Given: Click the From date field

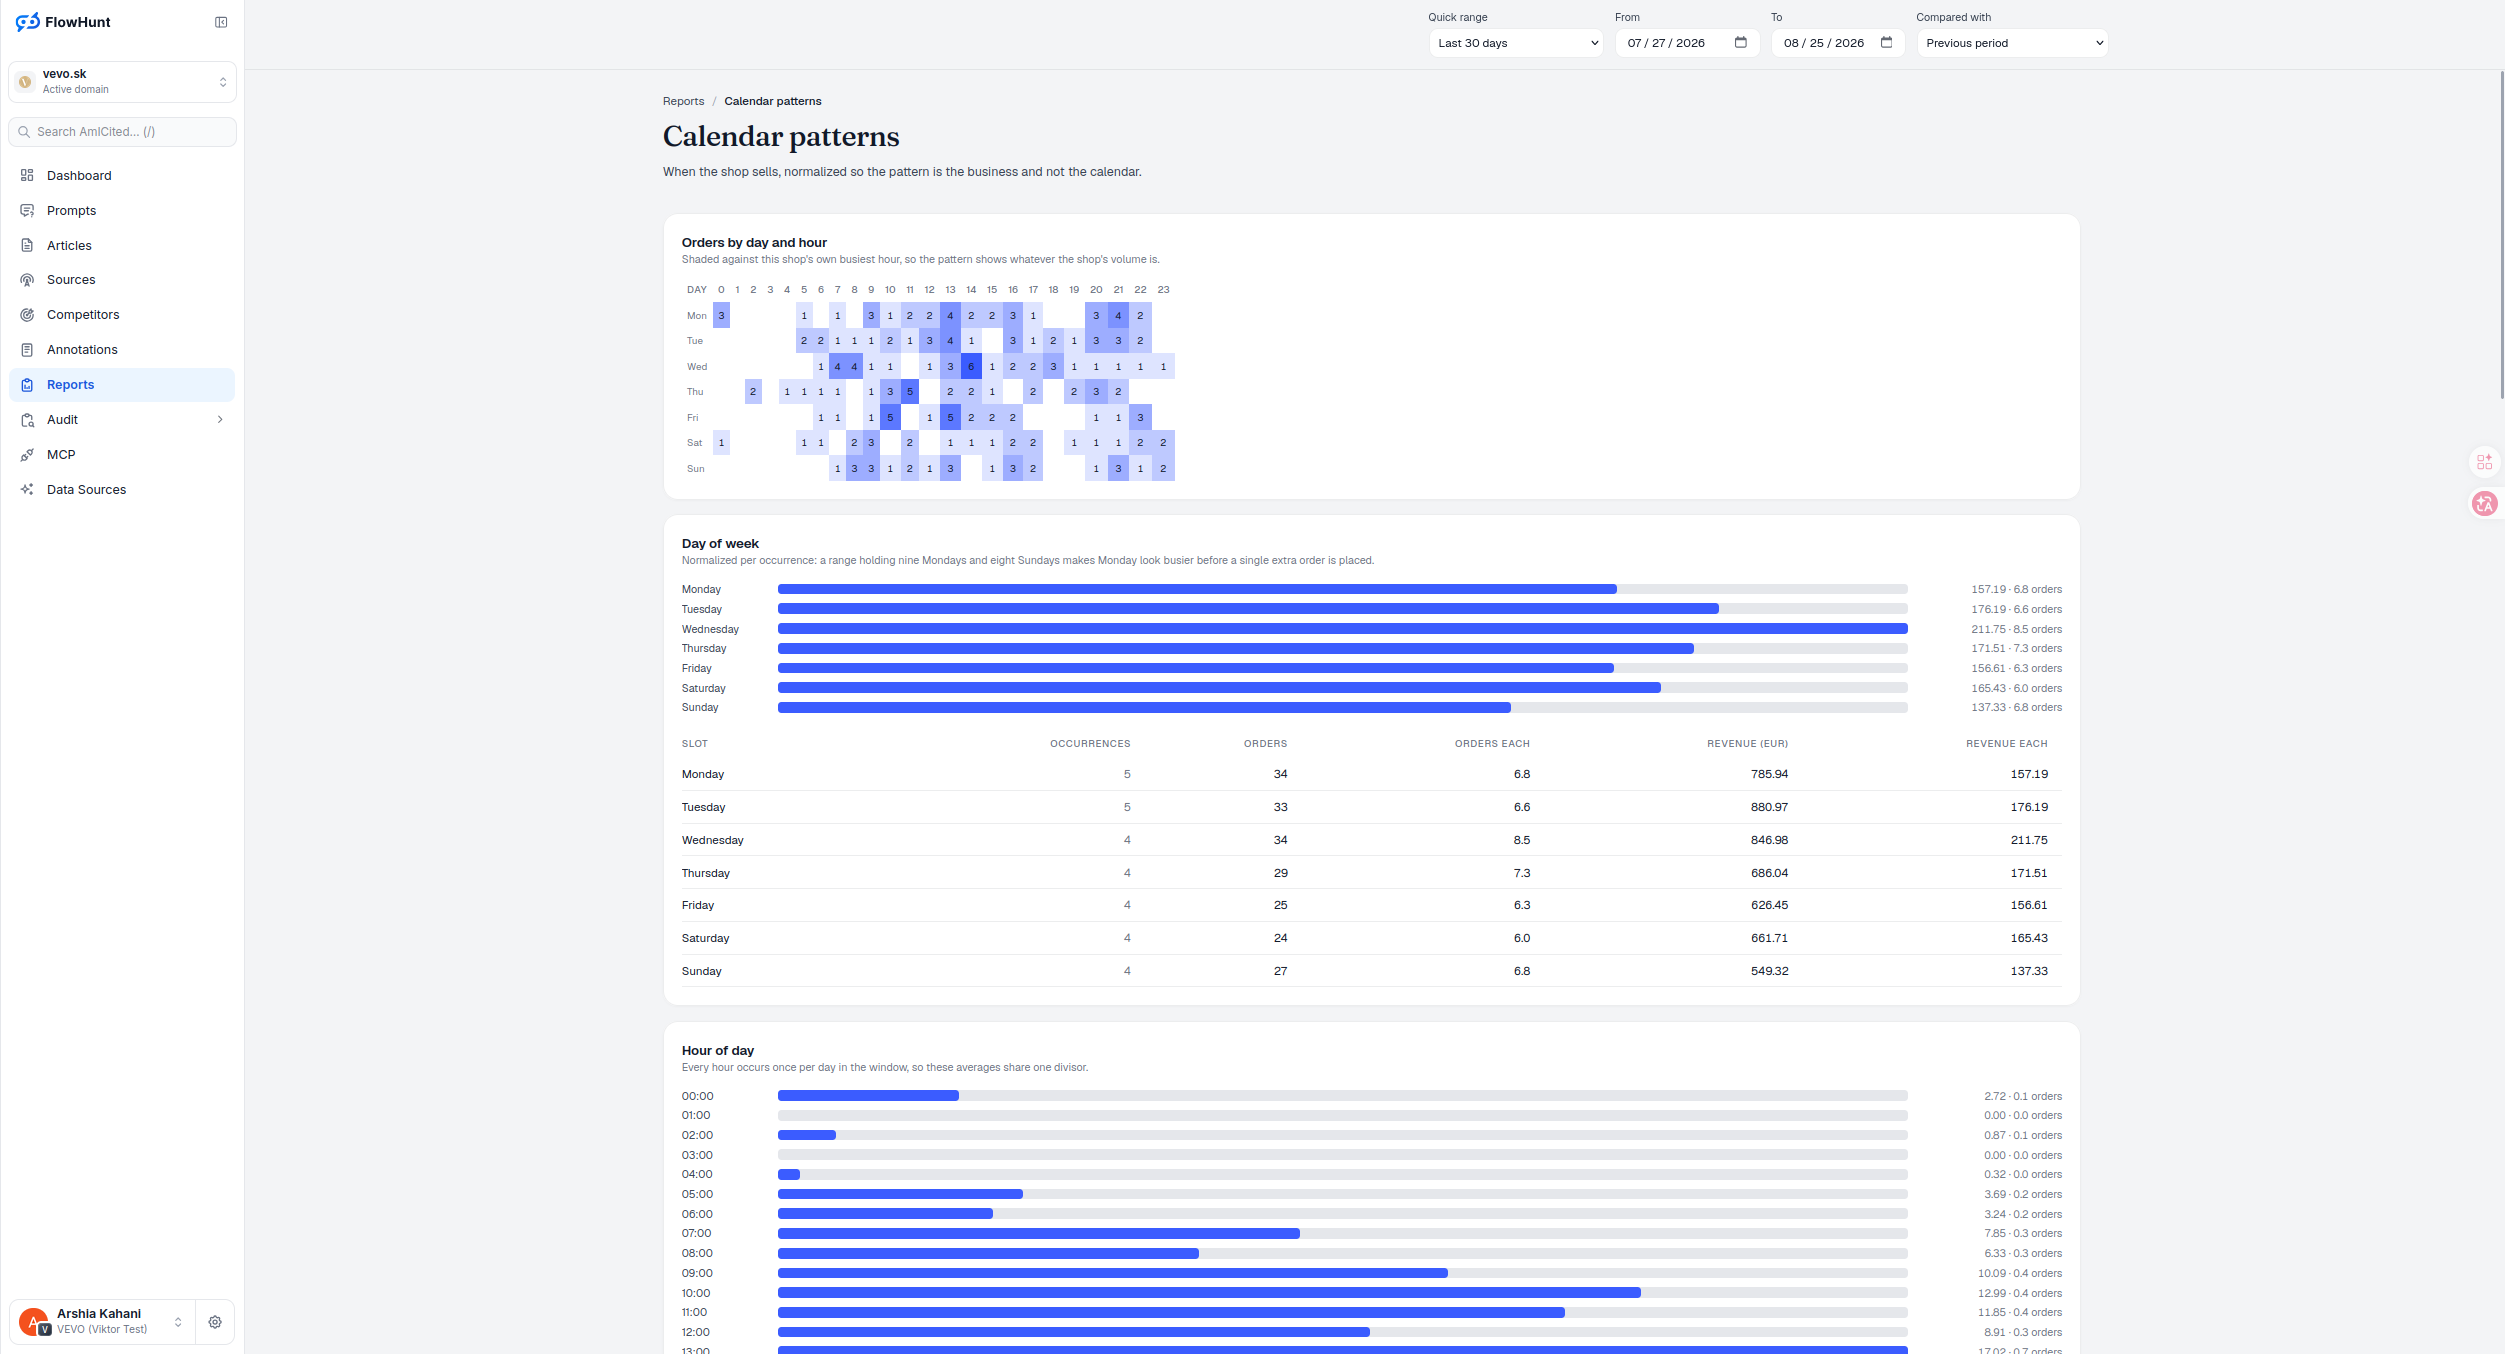Looking at the screenshot, I should coord(1687,43).
